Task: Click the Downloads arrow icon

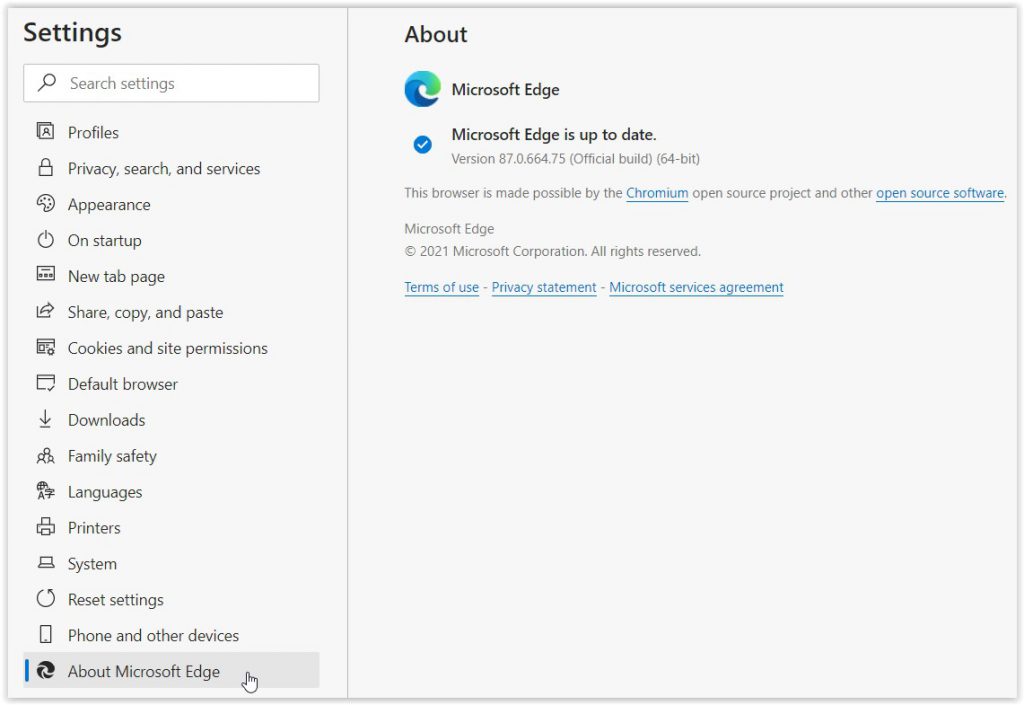Action: pyautogui.click(x=45, y=419)
